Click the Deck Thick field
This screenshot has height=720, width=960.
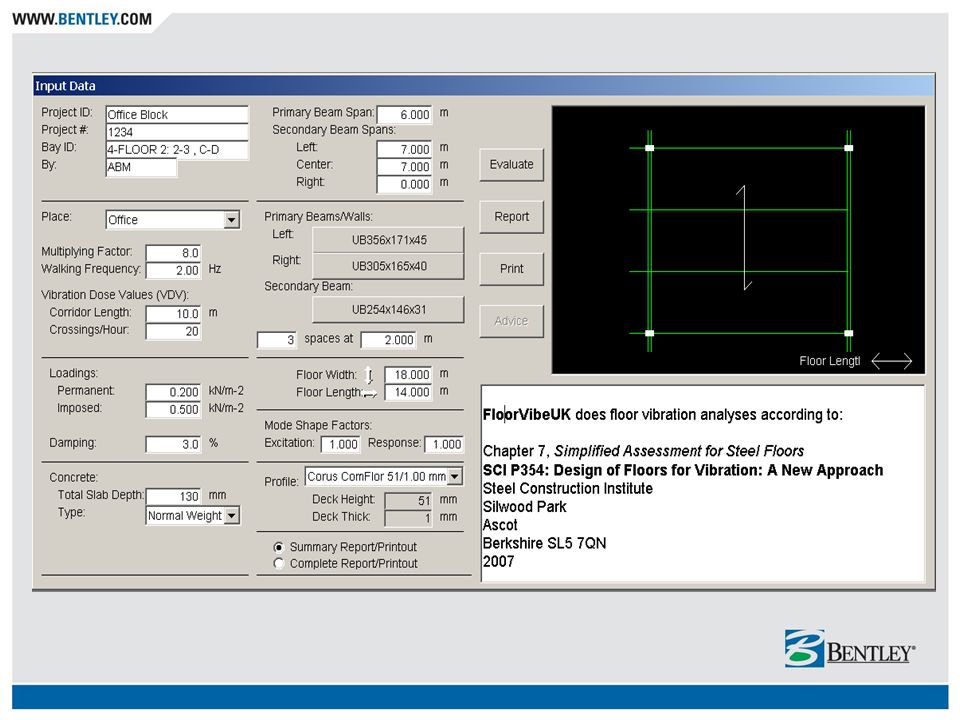408,518
